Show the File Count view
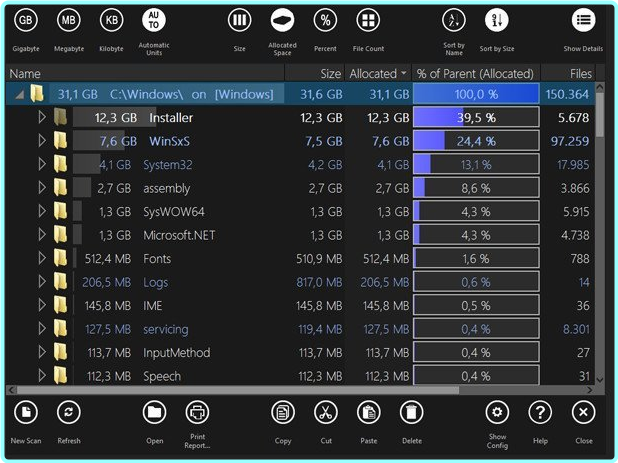Image resolution: width=618 pixels, height=463 pixels. pos(368,21)
